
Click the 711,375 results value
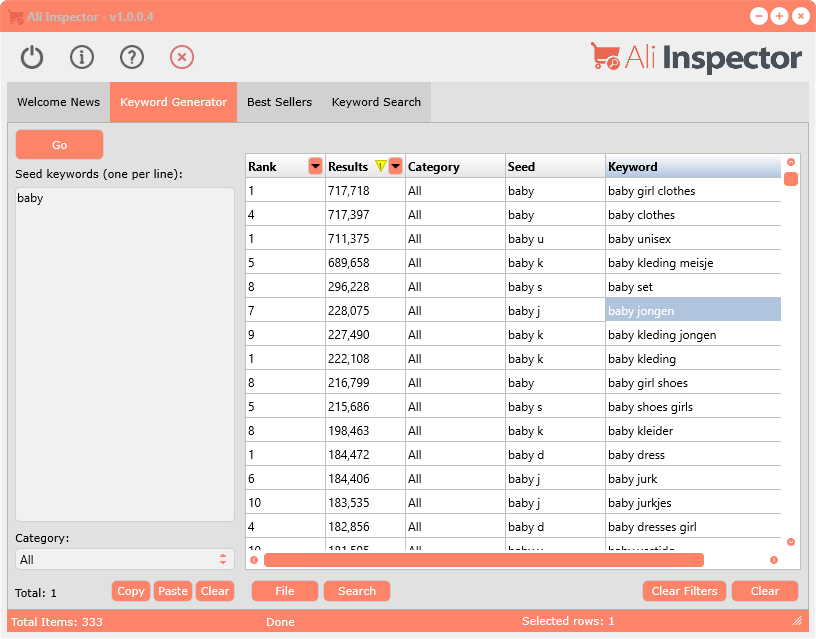click(349, 239)
